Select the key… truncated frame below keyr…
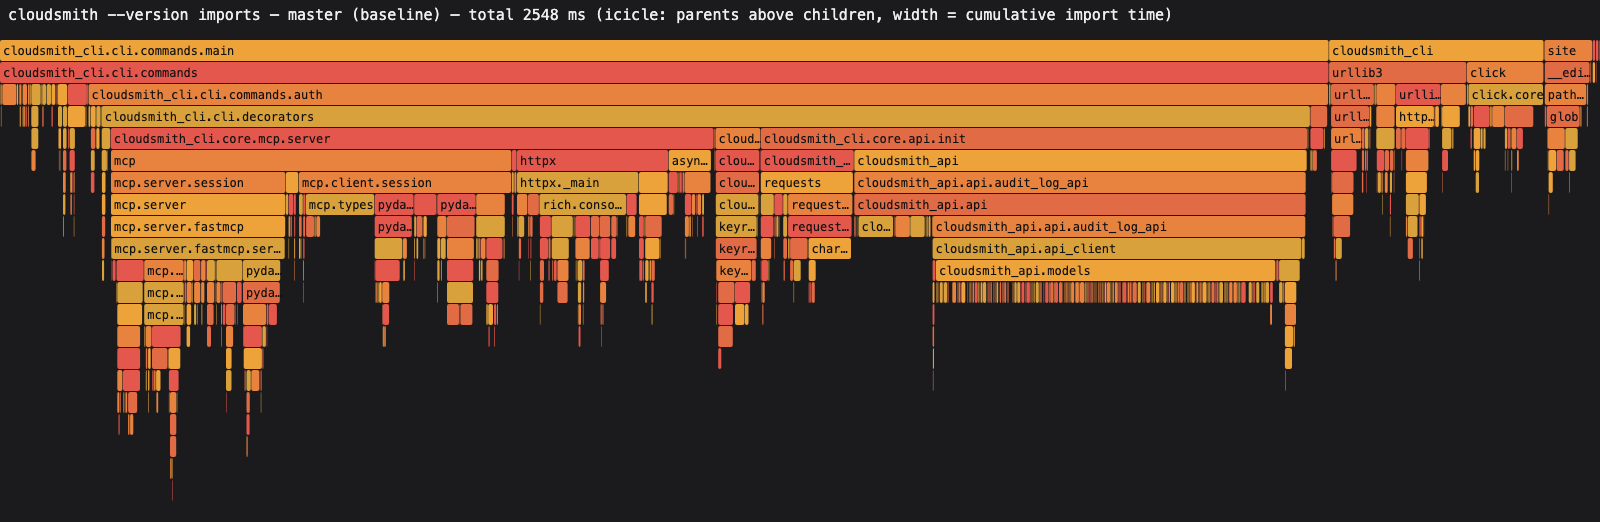Screen dimensions: 1600x522 click(734, 271)
